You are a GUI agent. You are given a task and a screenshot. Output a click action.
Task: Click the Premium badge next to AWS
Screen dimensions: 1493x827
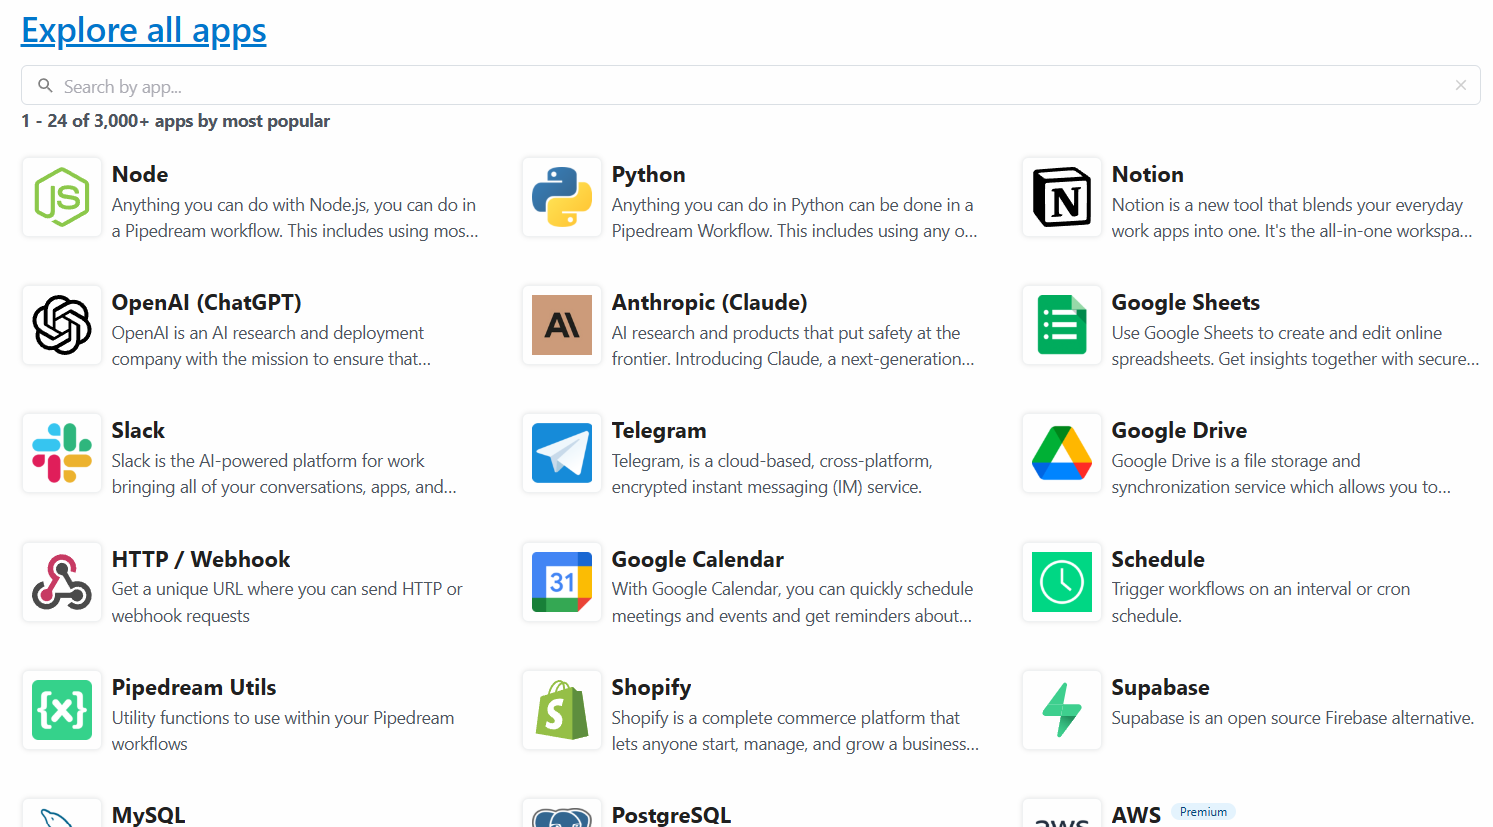pos(1203,812)
